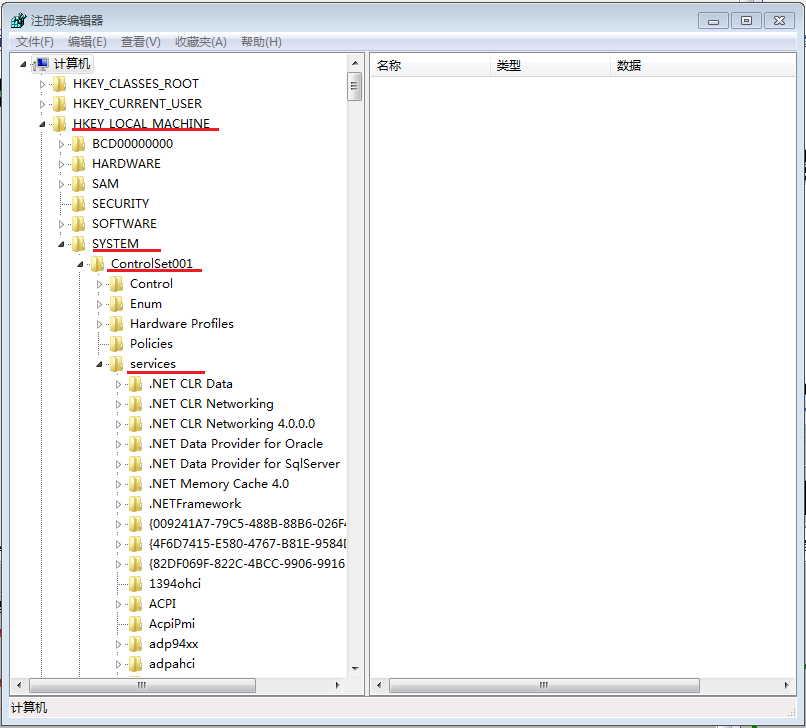Select .NET CLR Networking 4.0.0.0 key
The image size is (806, 728).
pos(232,424)
